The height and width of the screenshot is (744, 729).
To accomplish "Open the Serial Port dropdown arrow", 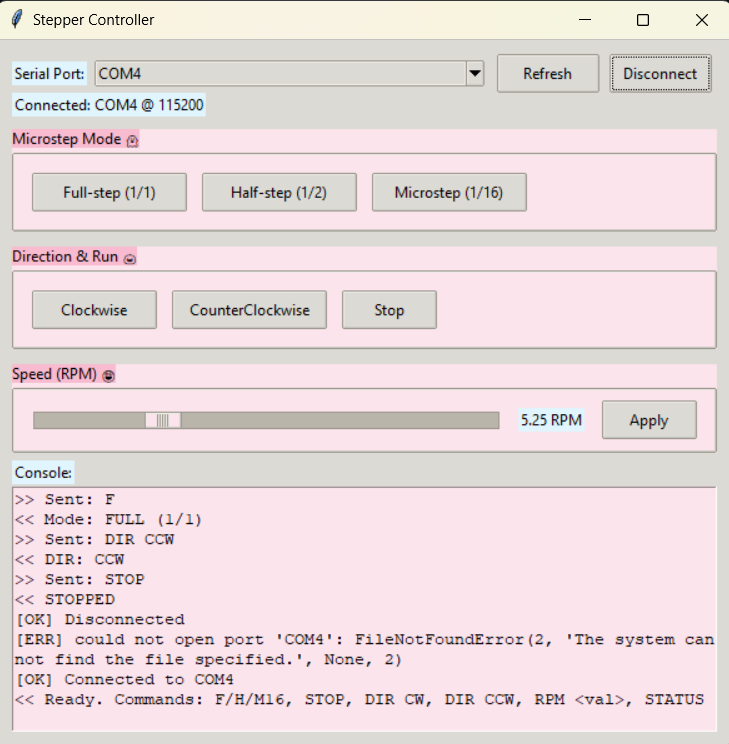I will [475, 73].
